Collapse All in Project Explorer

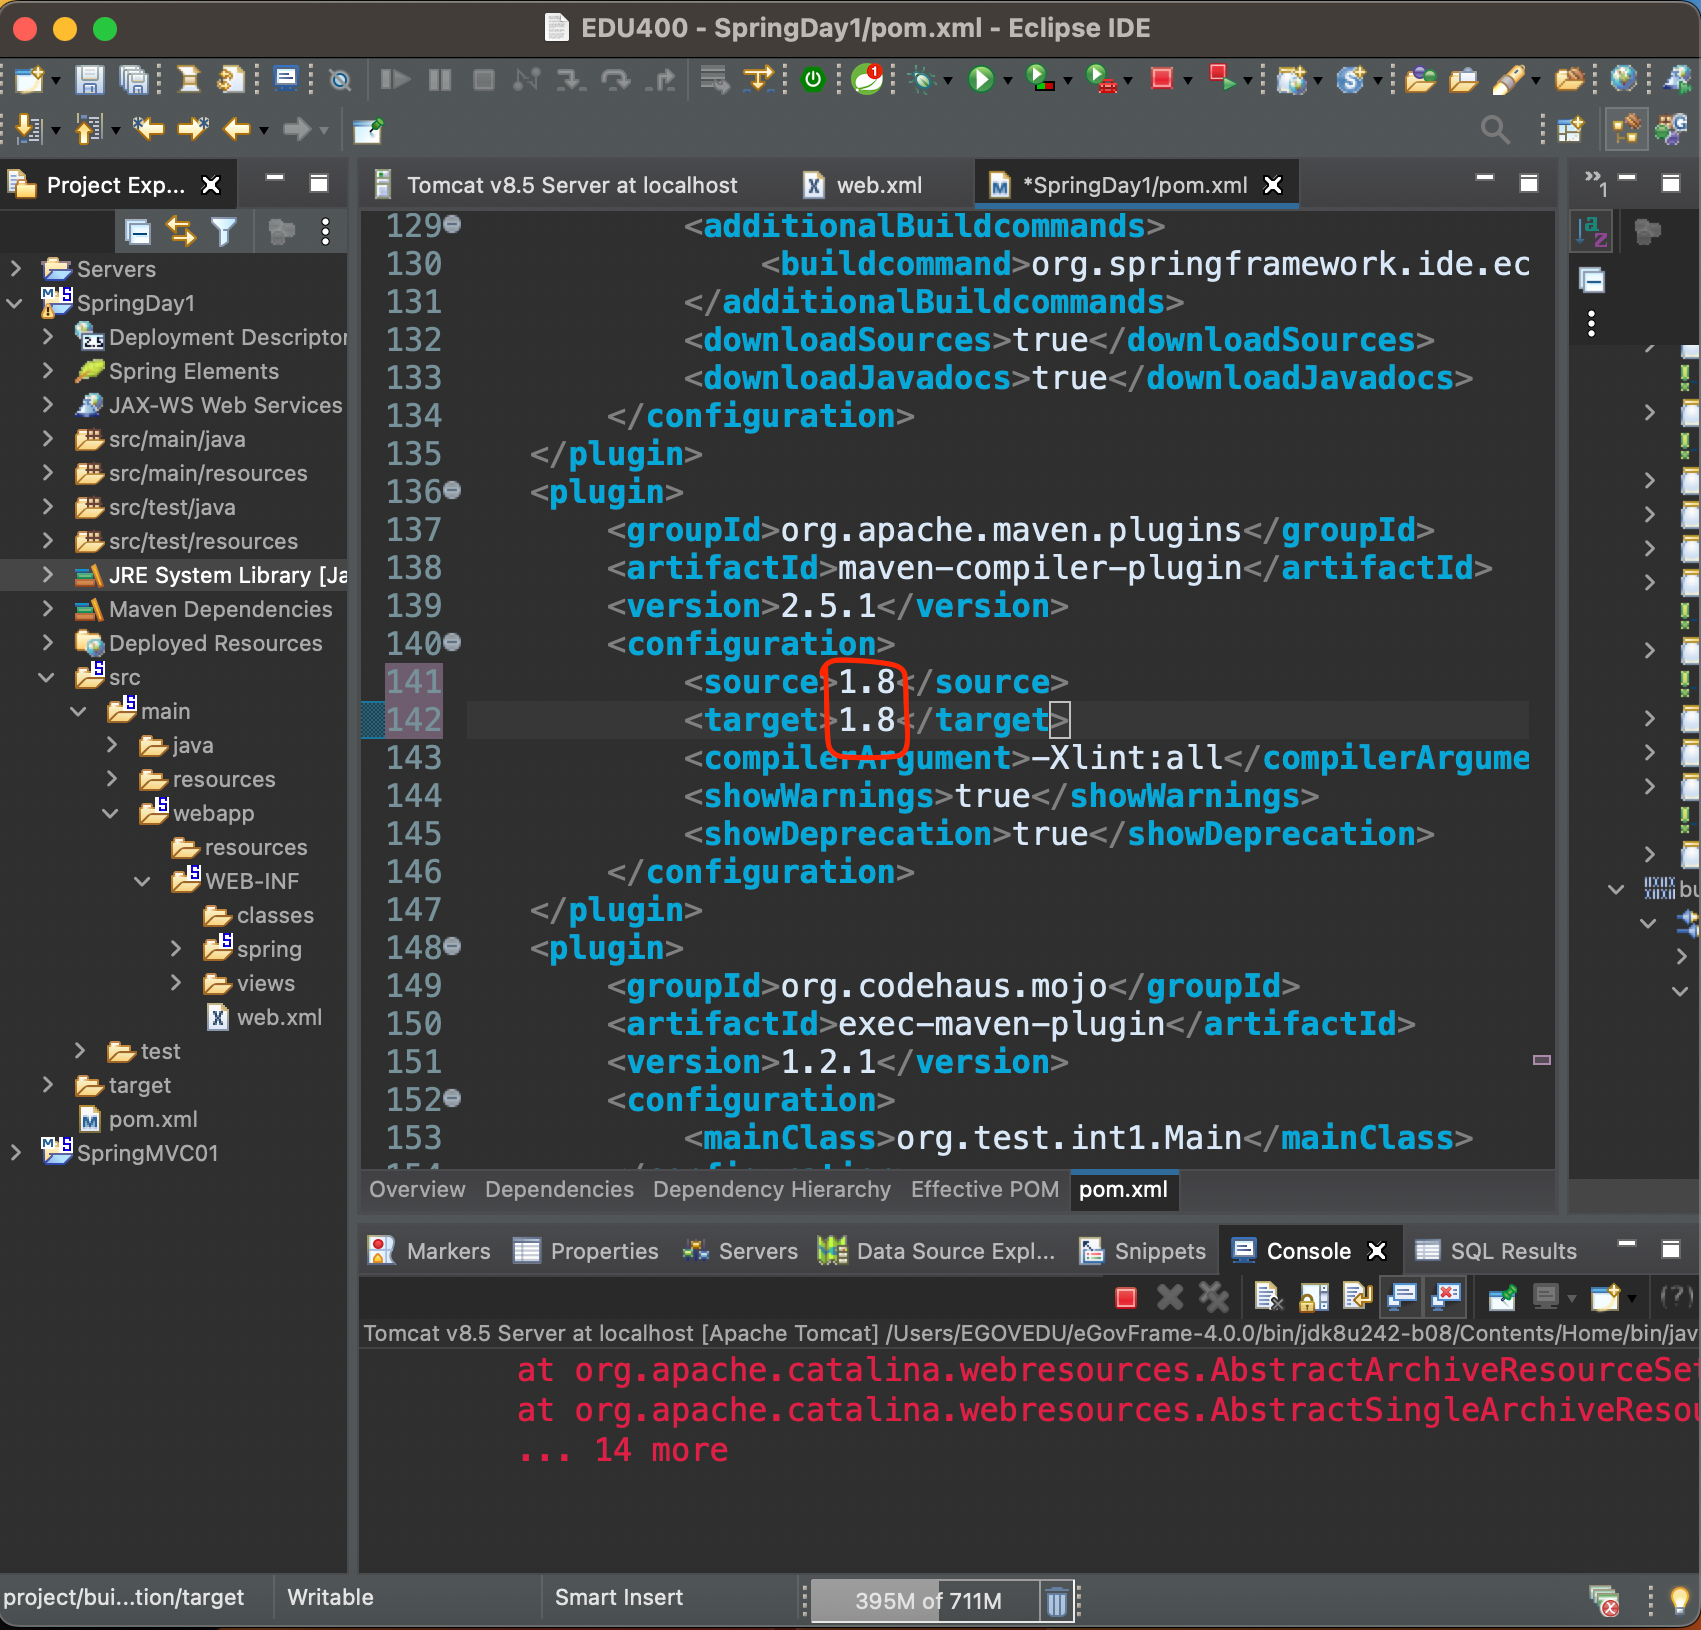pyautogui.click(x=137, y=232)
